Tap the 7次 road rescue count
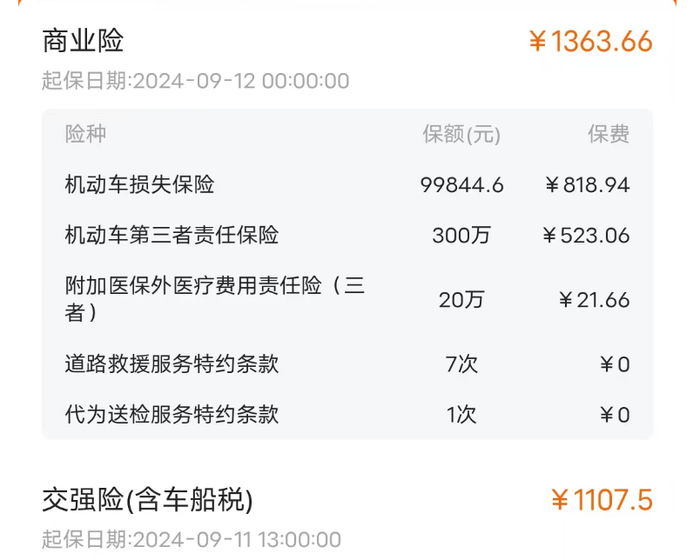700x560 pixels. [x=461, y=364]
